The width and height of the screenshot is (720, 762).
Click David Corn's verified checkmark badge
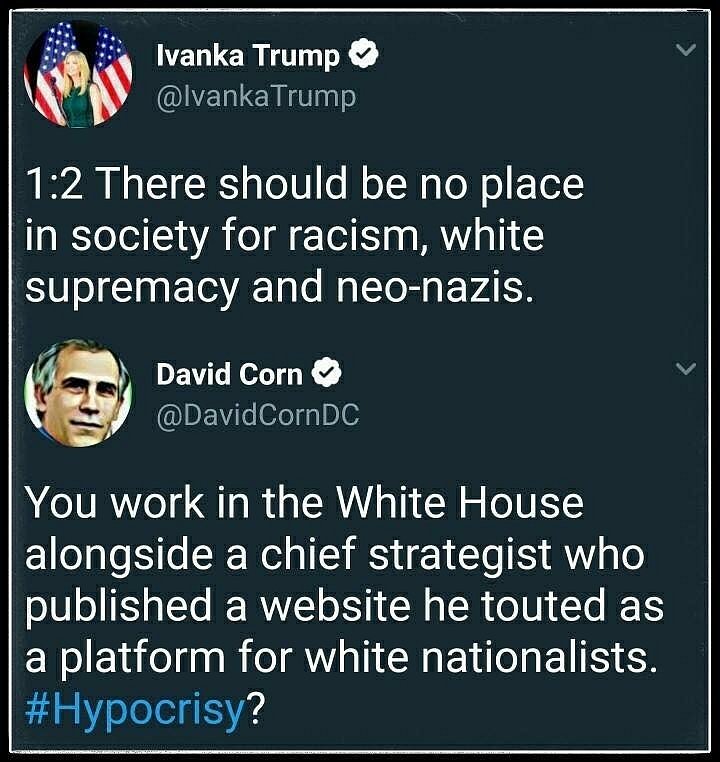point(327,374)
